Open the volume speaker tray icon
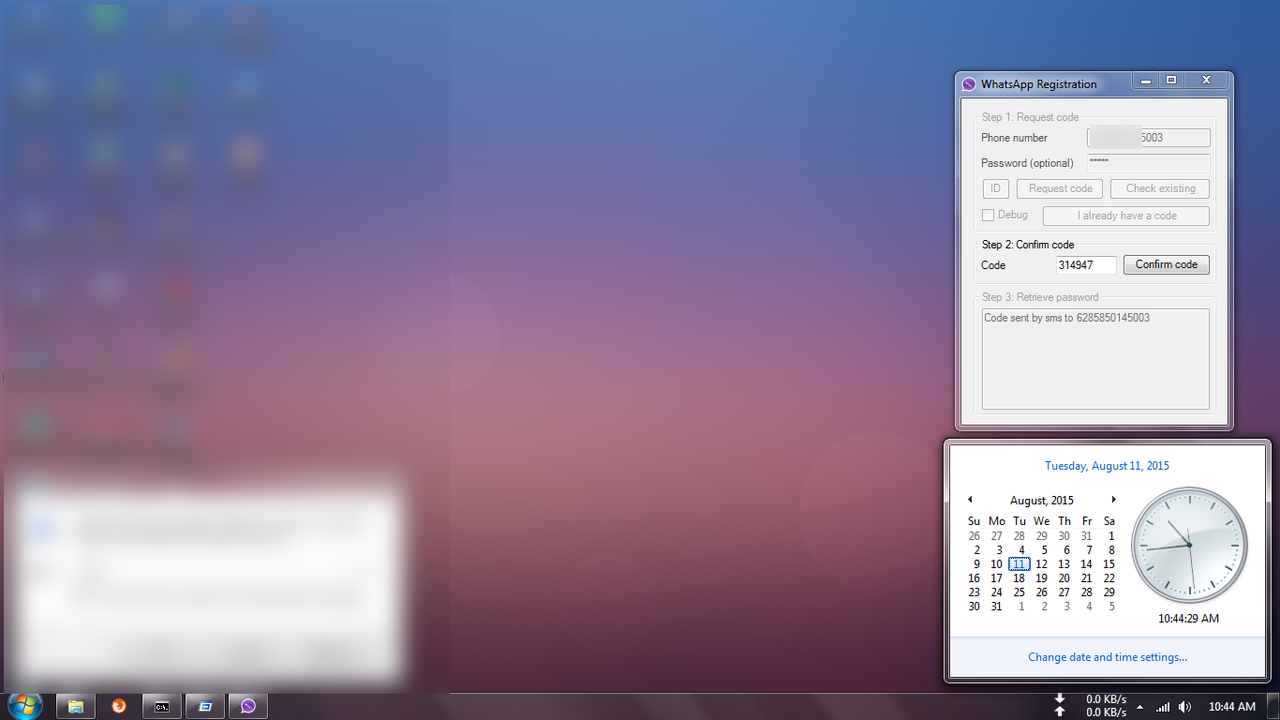Viewport: 1280px width, 720px height. click(1185, 707)
